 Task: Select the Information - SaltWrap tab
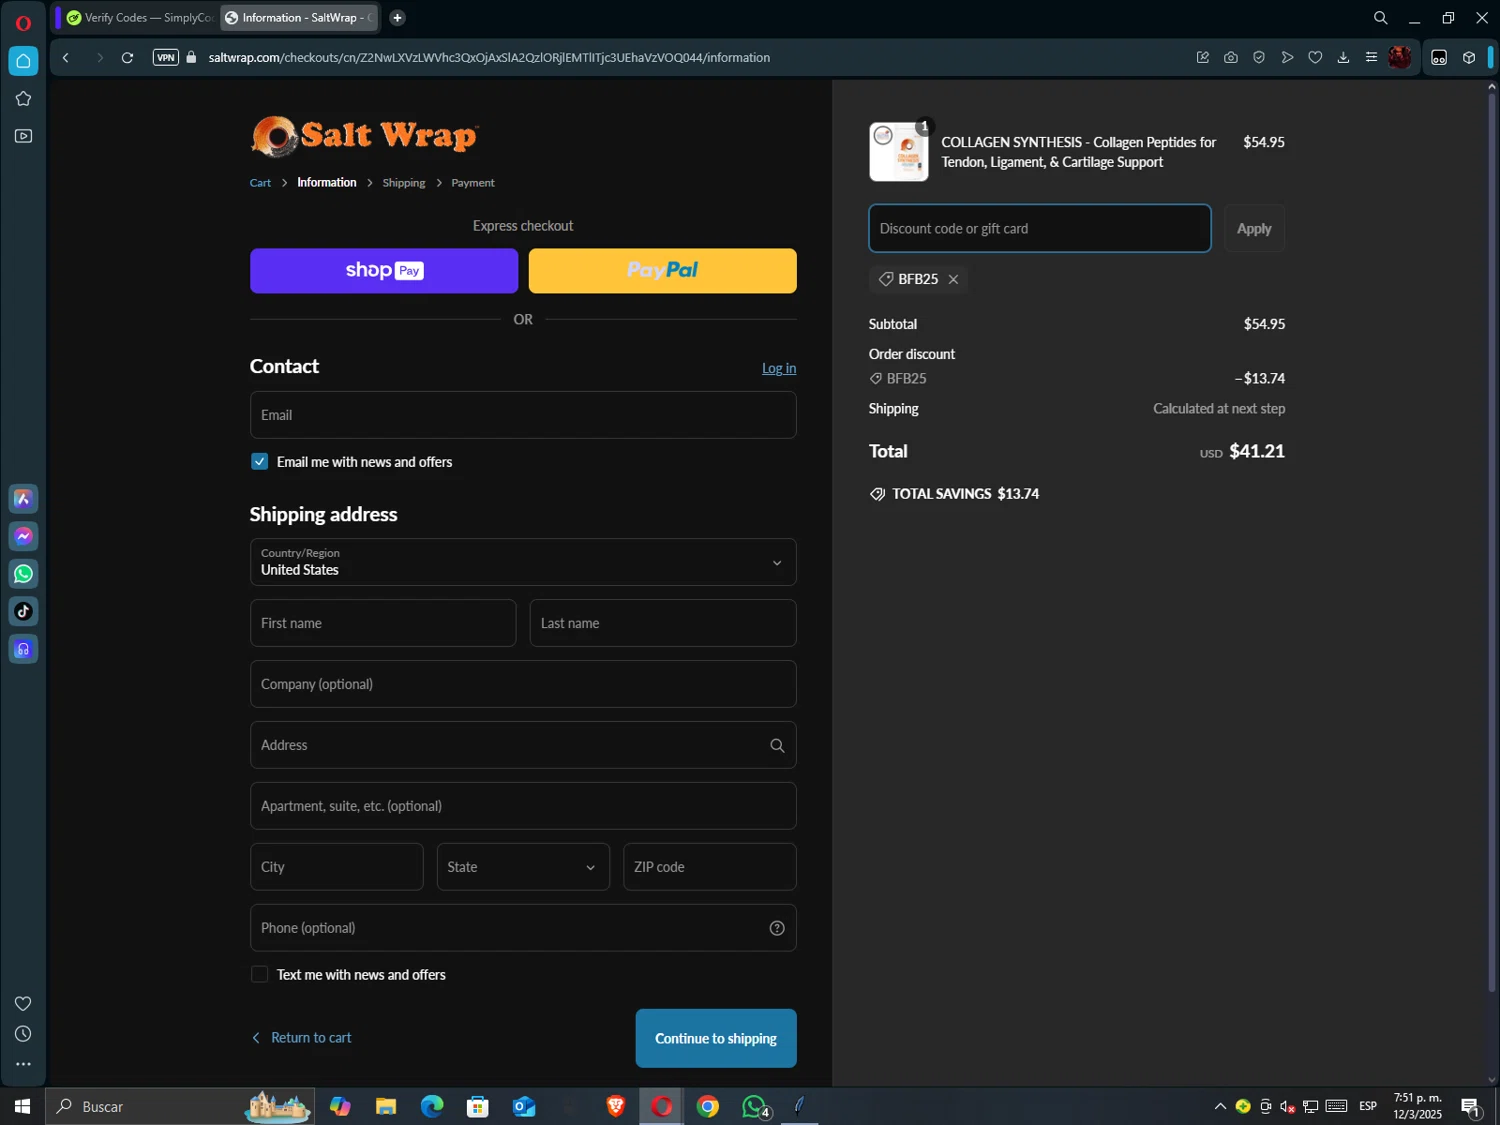pos(298,18)
